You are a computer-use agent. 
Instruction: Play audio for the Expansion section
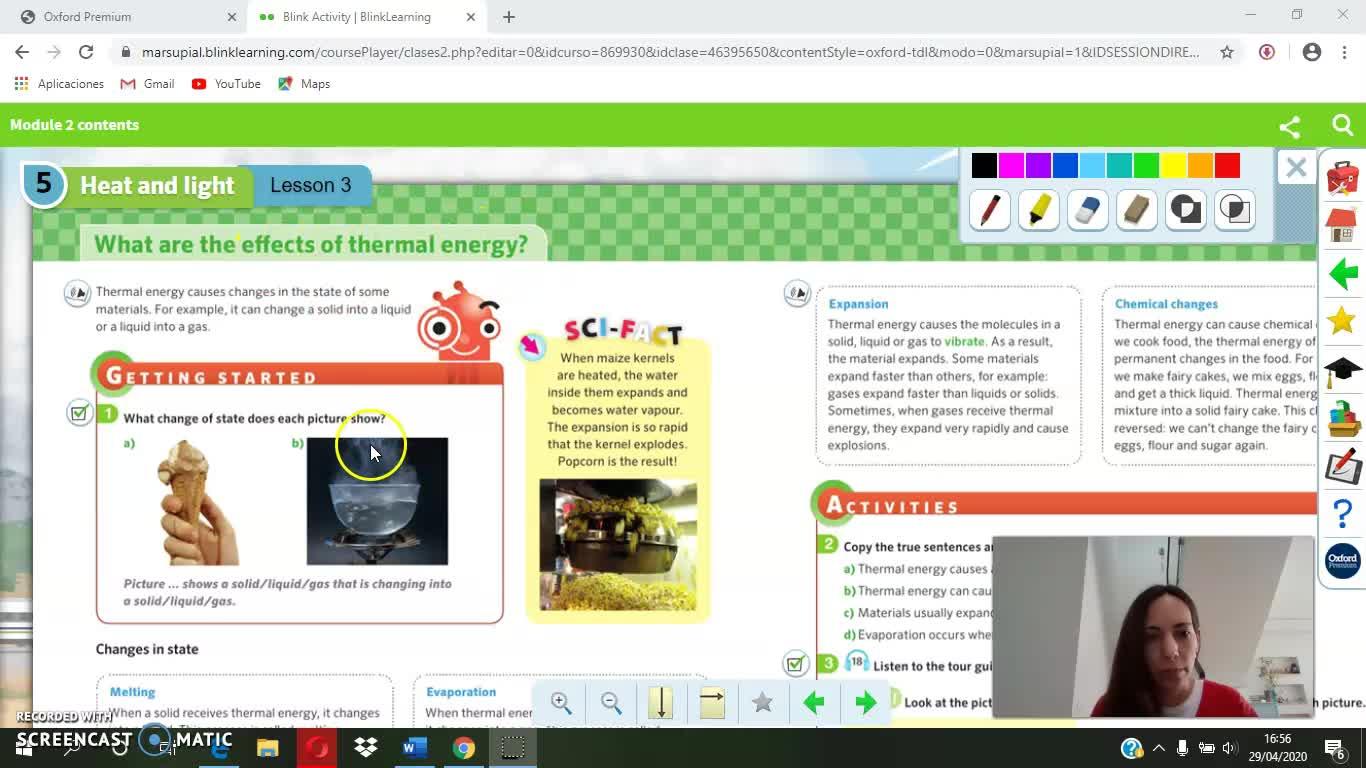[797, 293]
